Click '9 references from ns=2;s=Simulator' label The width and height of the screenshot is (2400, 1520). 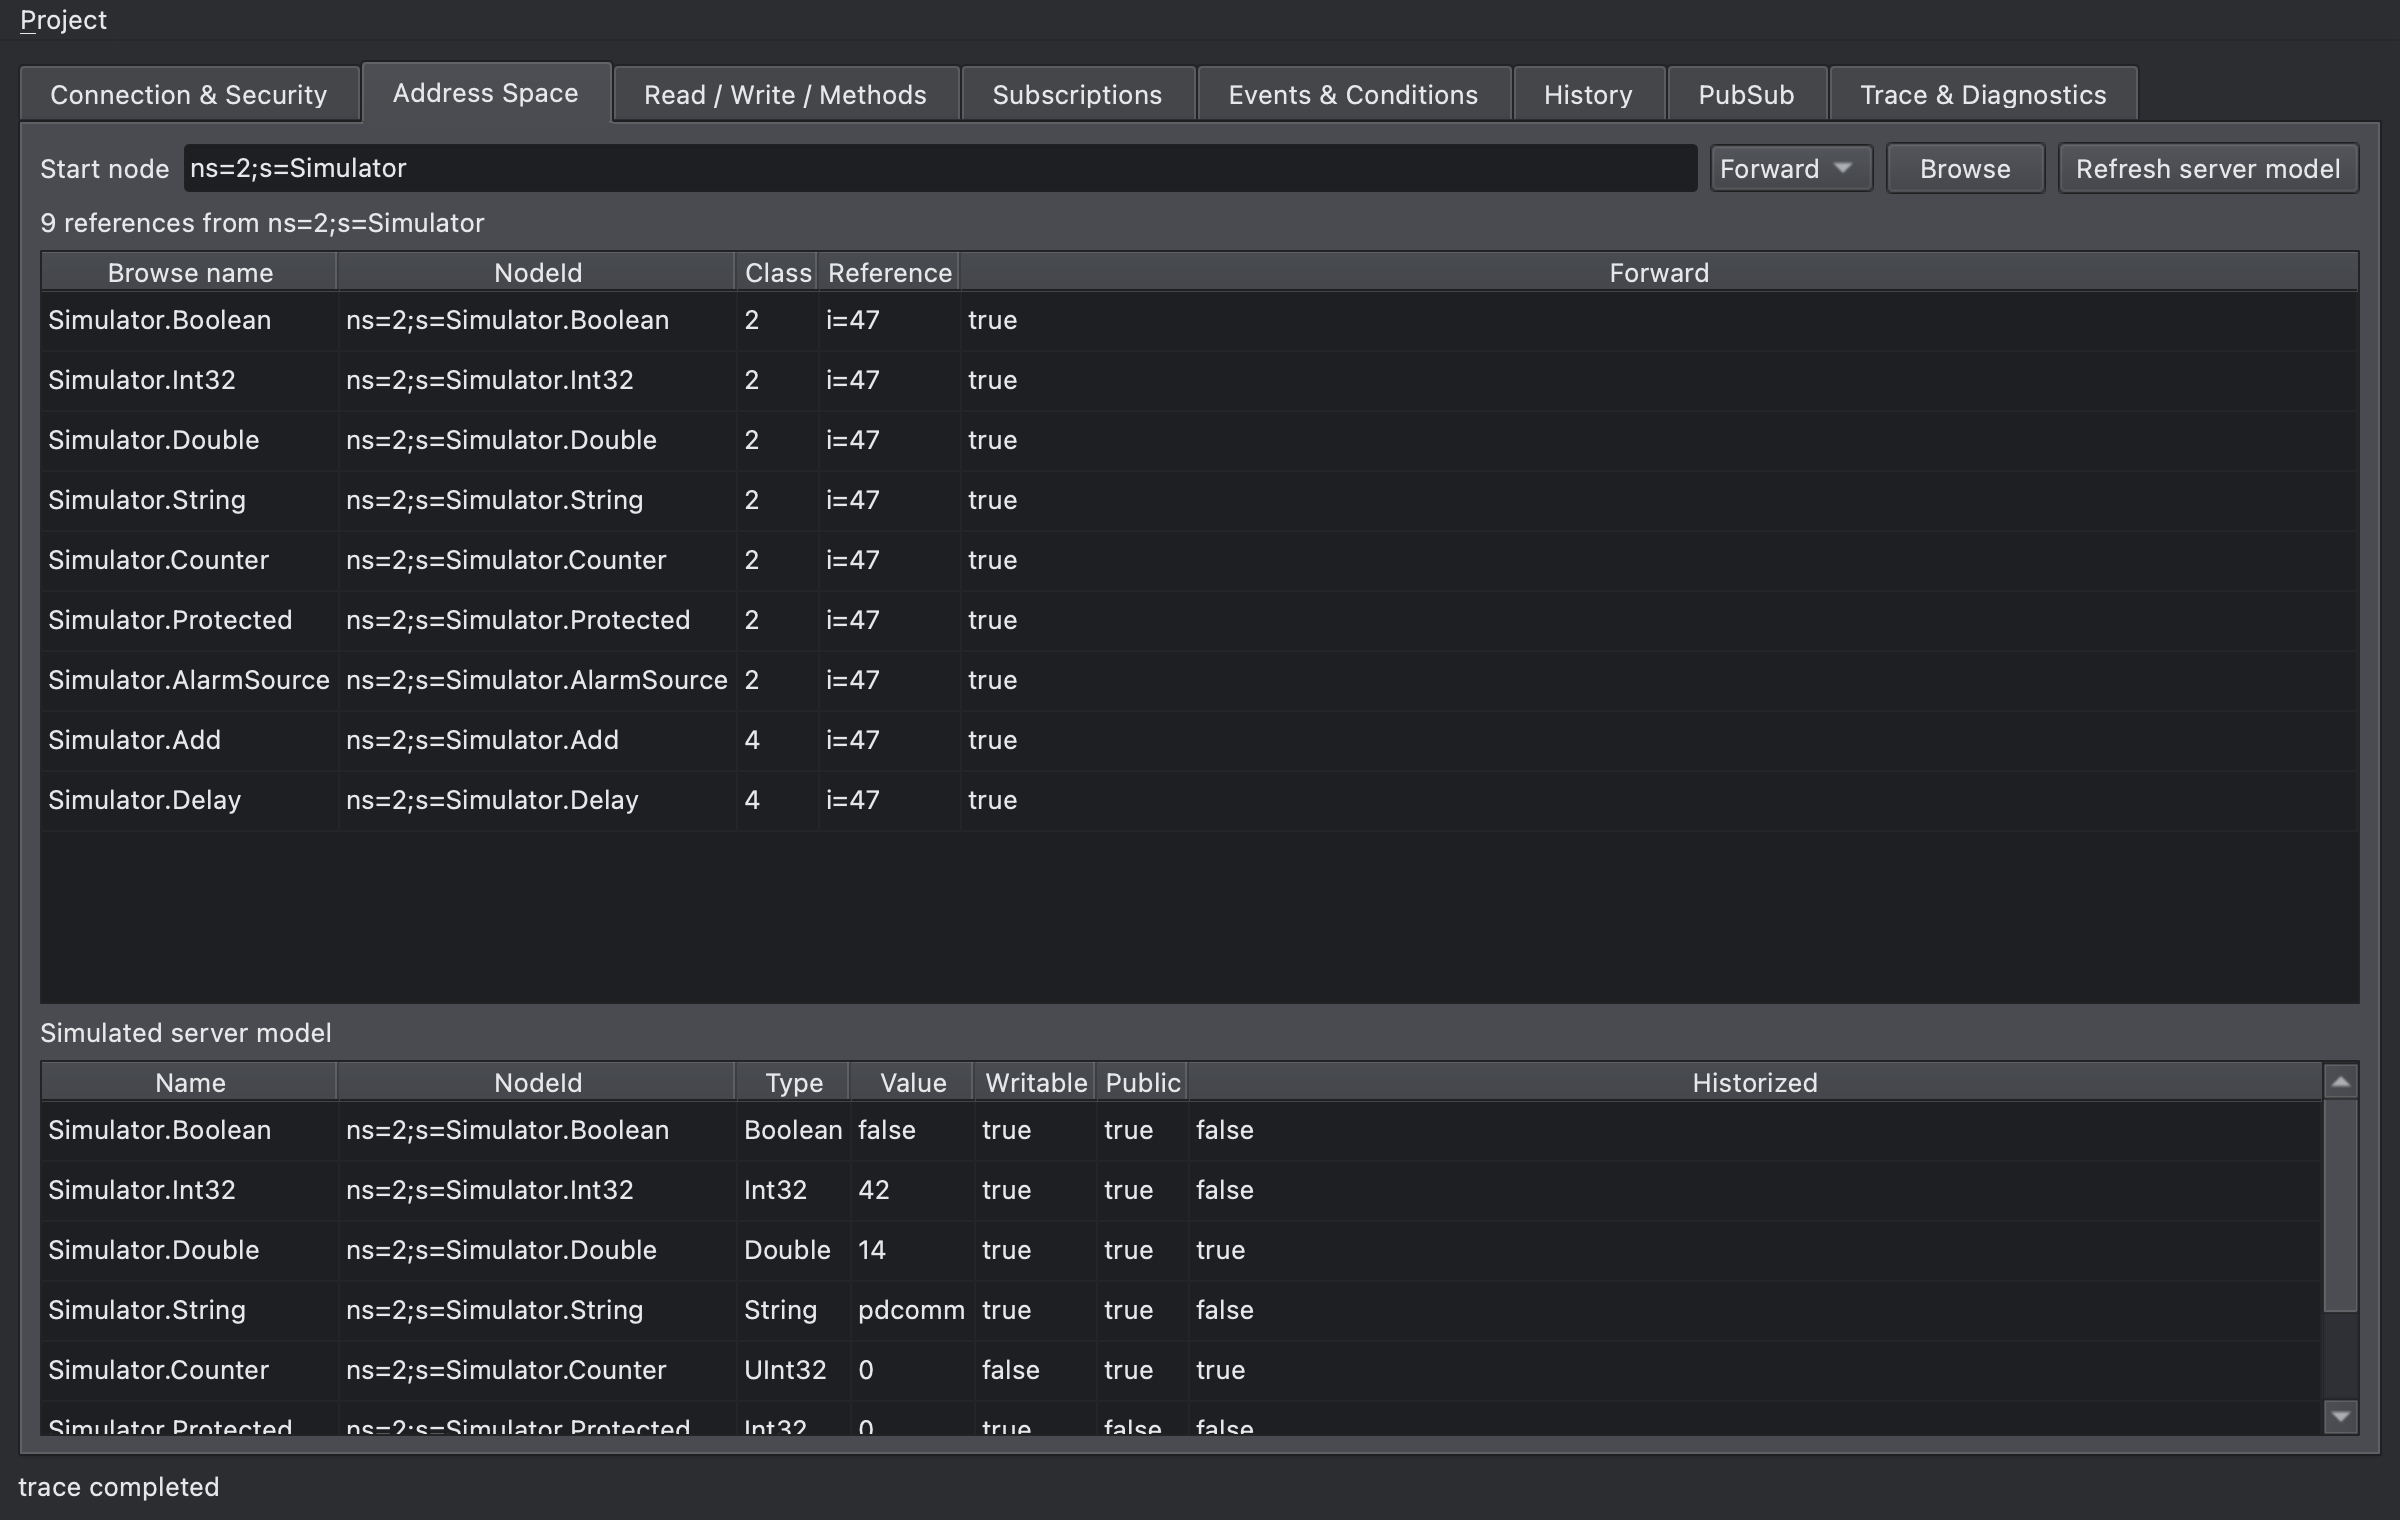pos(262,223)
